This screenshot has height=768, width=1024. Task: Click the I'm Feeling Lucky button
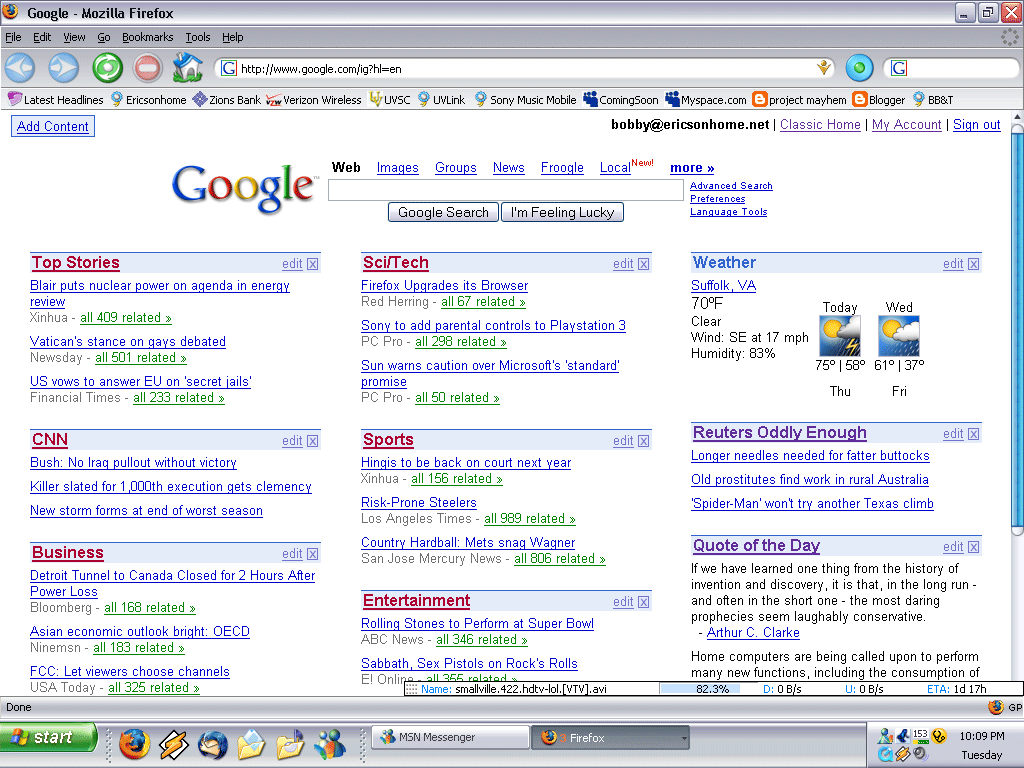coord(562,212)
